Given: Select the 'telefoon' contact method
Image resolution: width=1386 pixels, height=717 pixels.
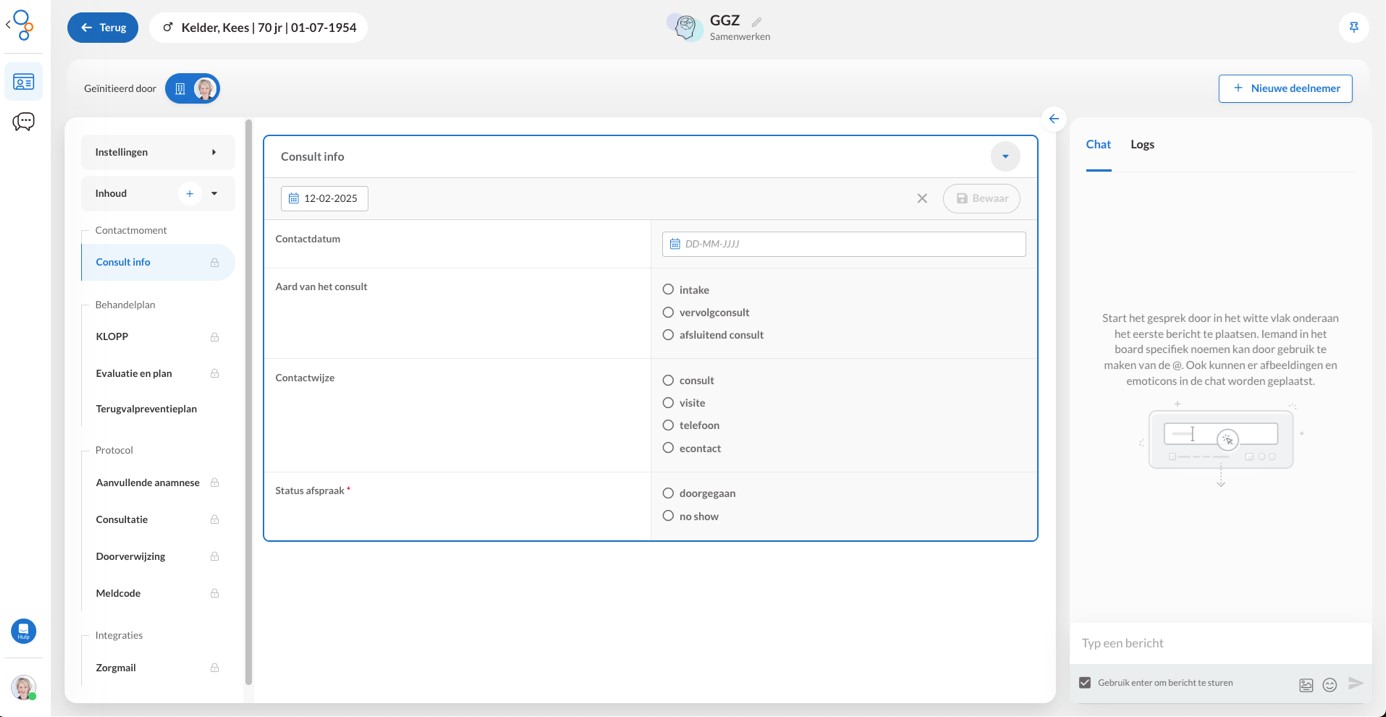Looking at the screenshot, I should point(668,426).
